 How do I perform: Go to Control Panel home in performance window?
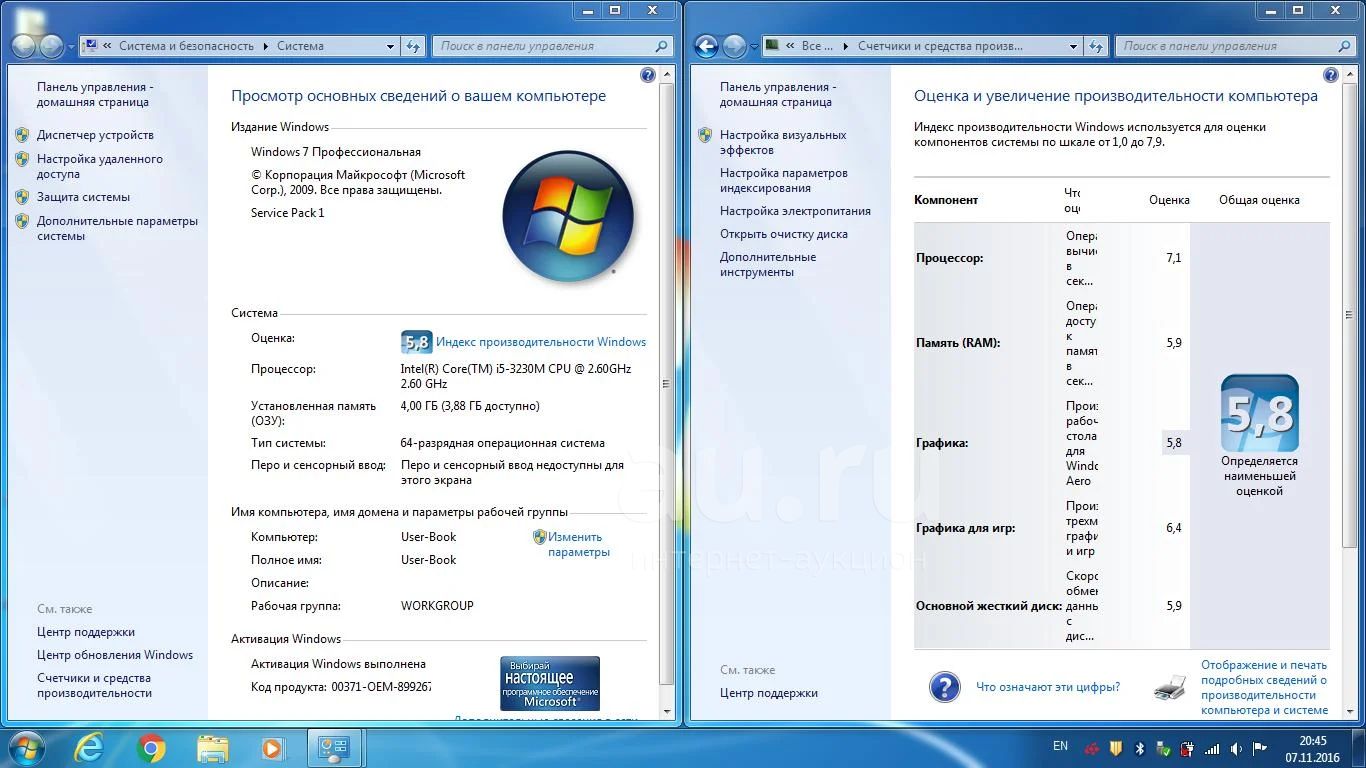[x=778, y=94]
